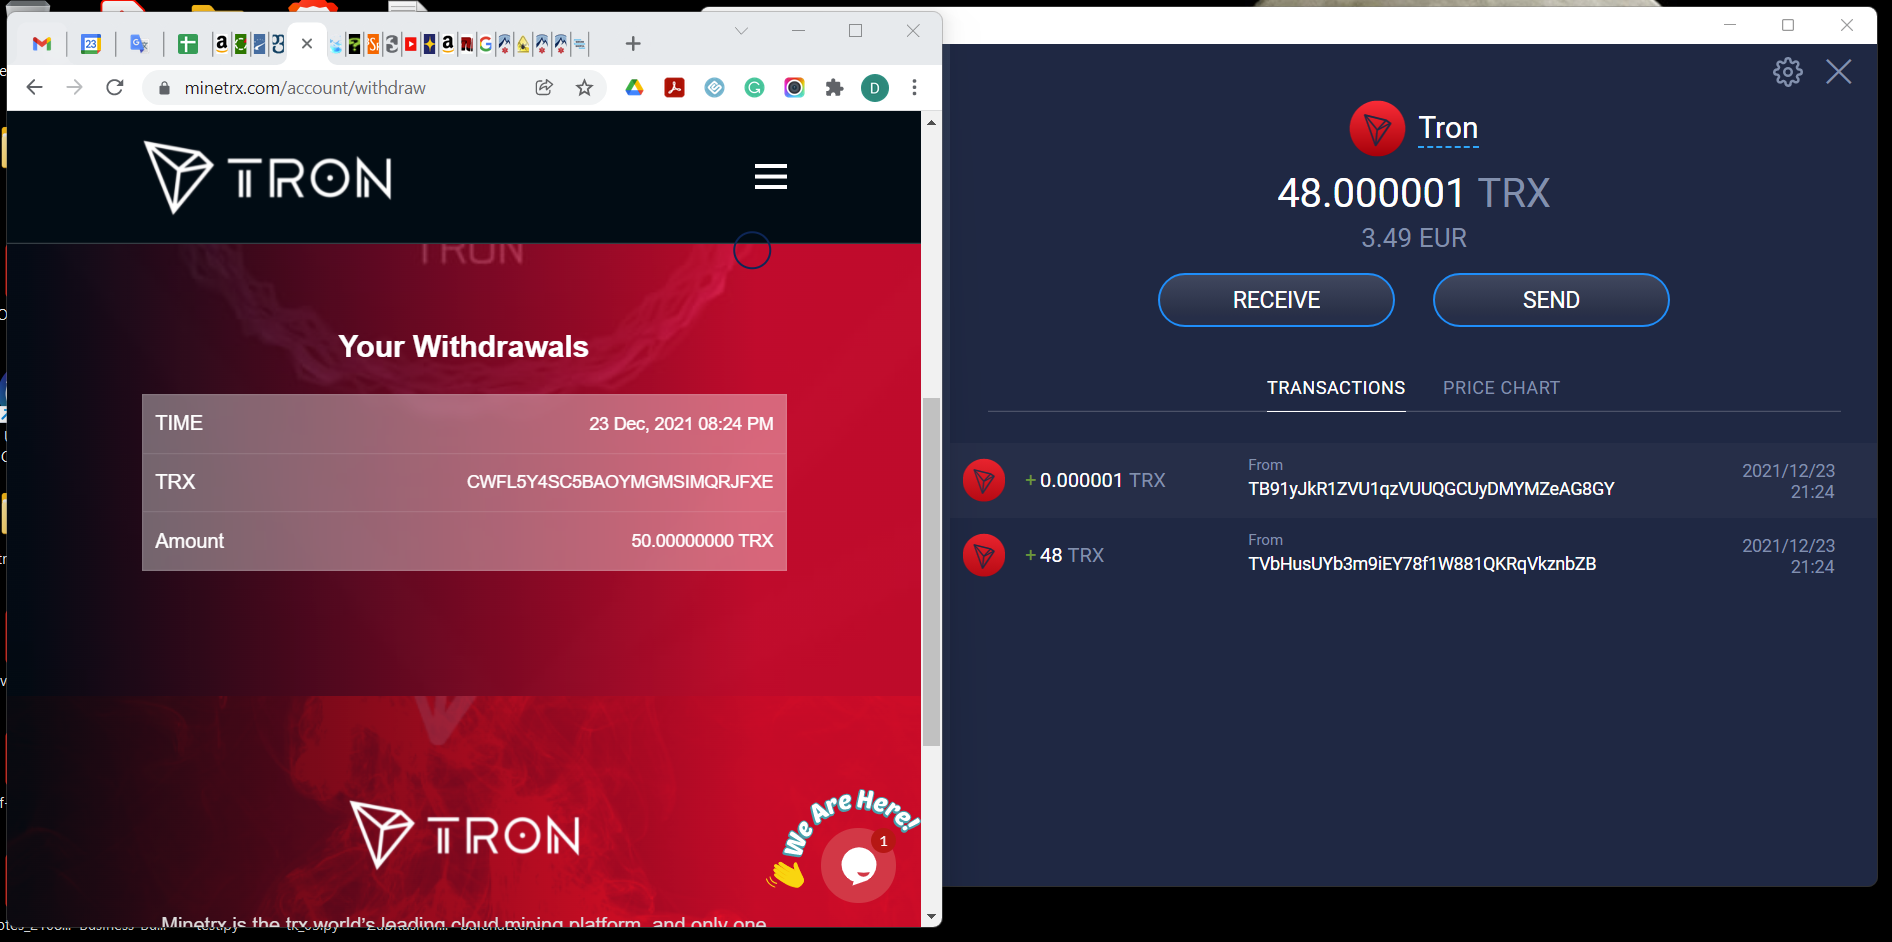The height and width of the screenshot is (942, 1892).
Task: Click Tron icon of 48 TRX transaction
Action: [984, 555]
